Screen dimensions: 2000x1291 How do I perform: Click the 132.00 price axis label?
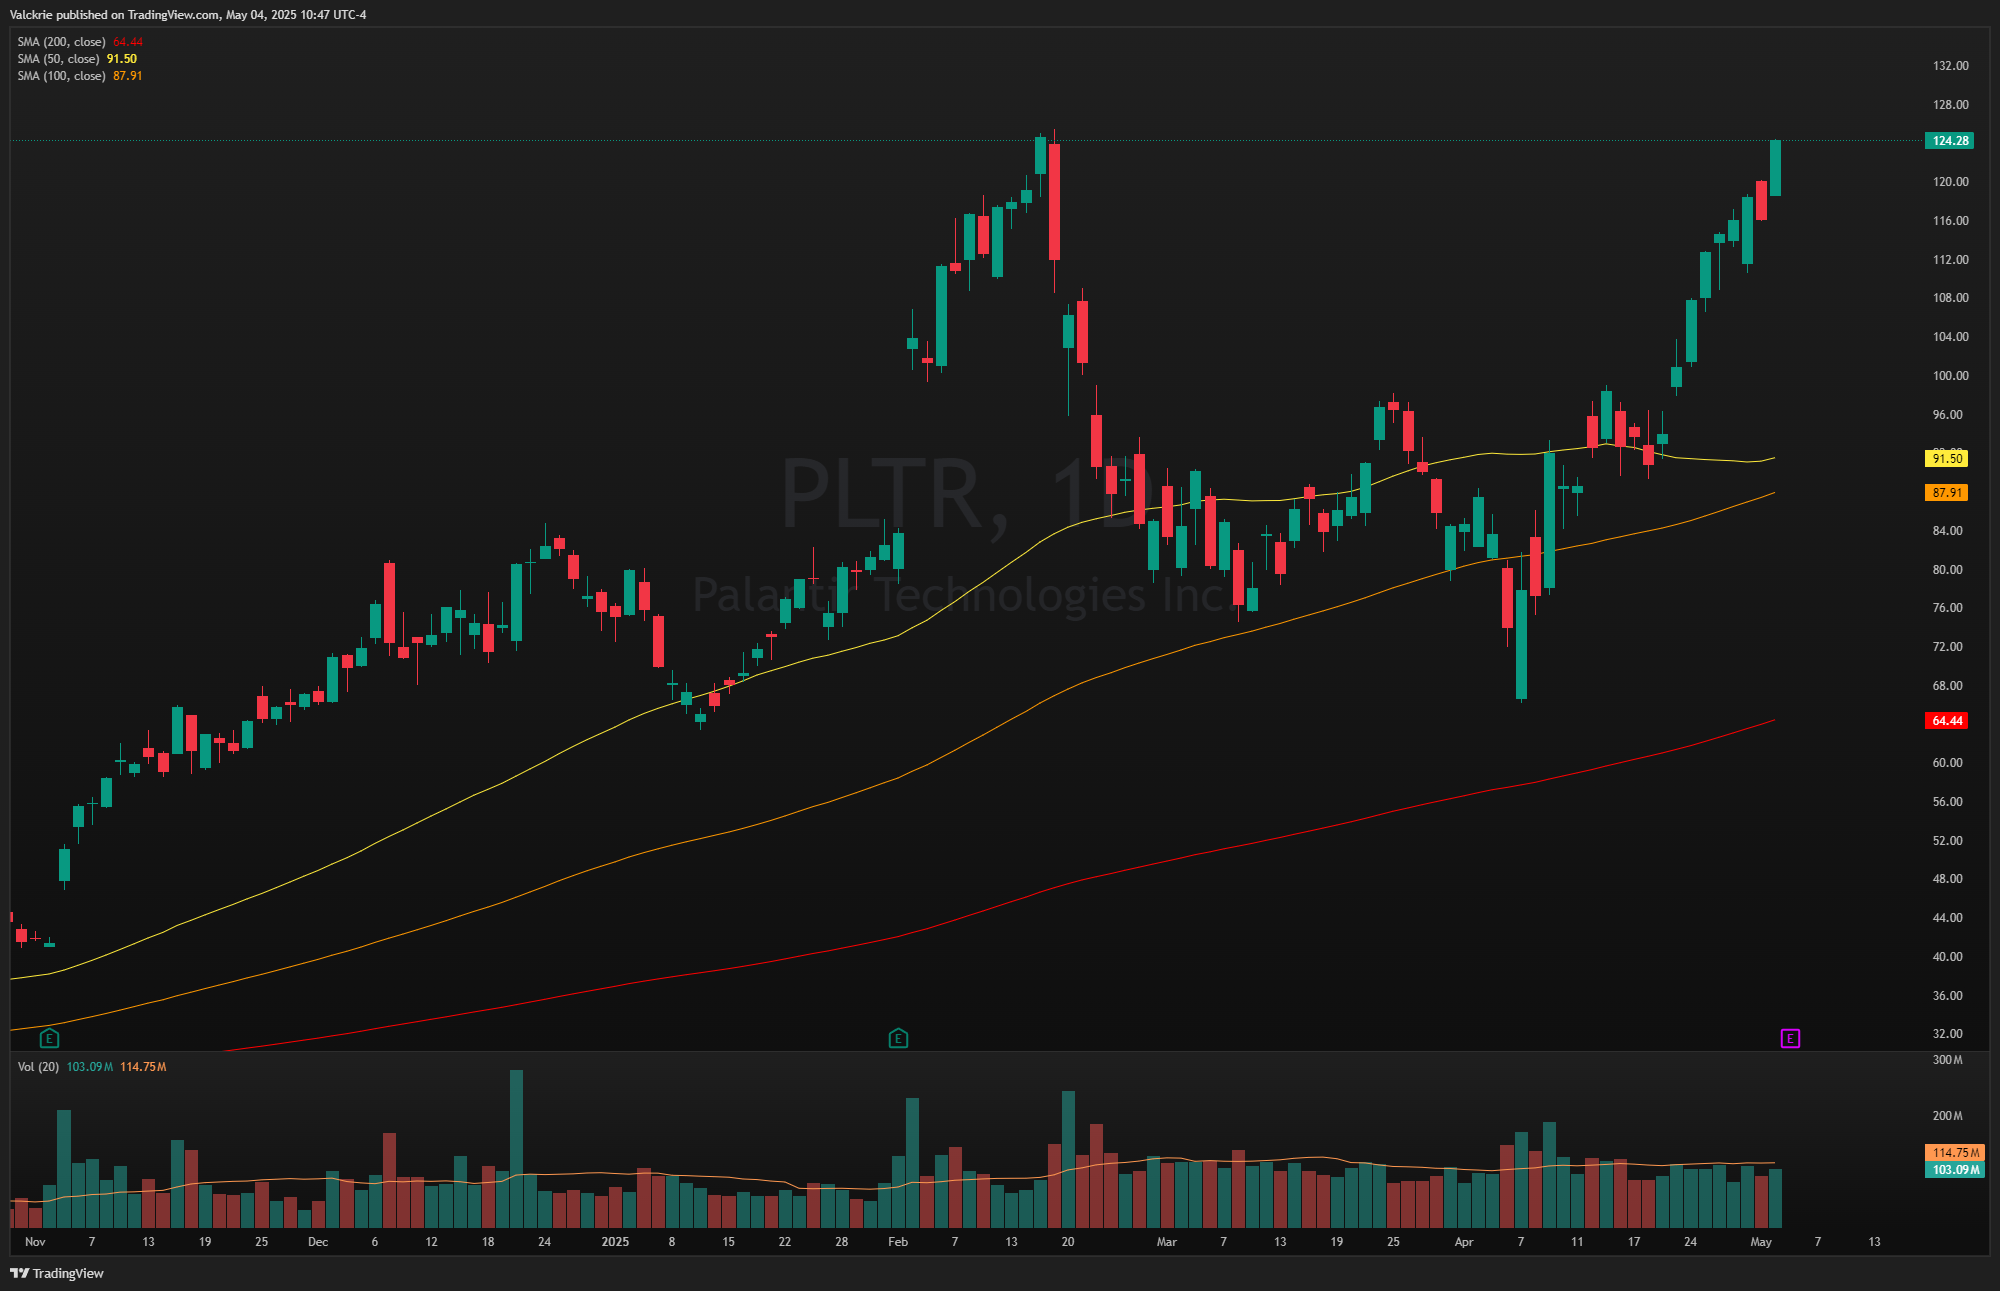pyautogui.click(x=1950, y=66)
